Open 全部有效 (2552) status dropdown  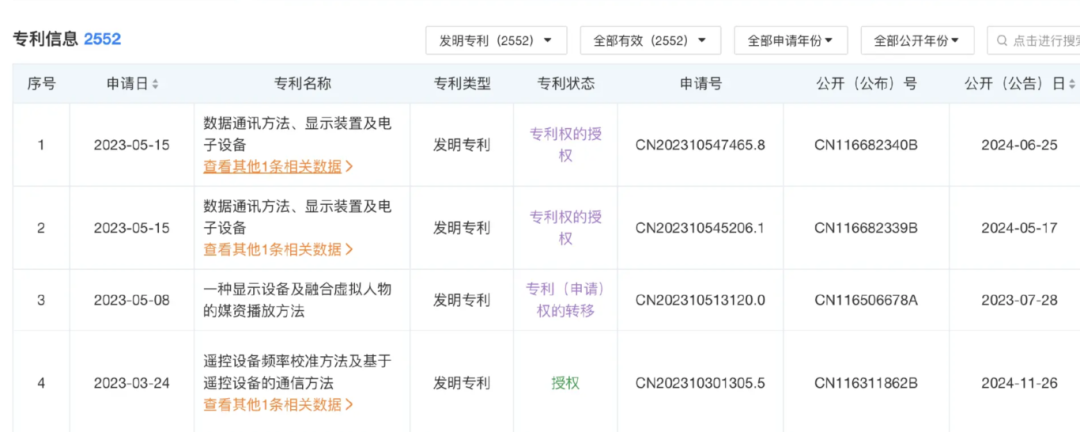point(650,41)
